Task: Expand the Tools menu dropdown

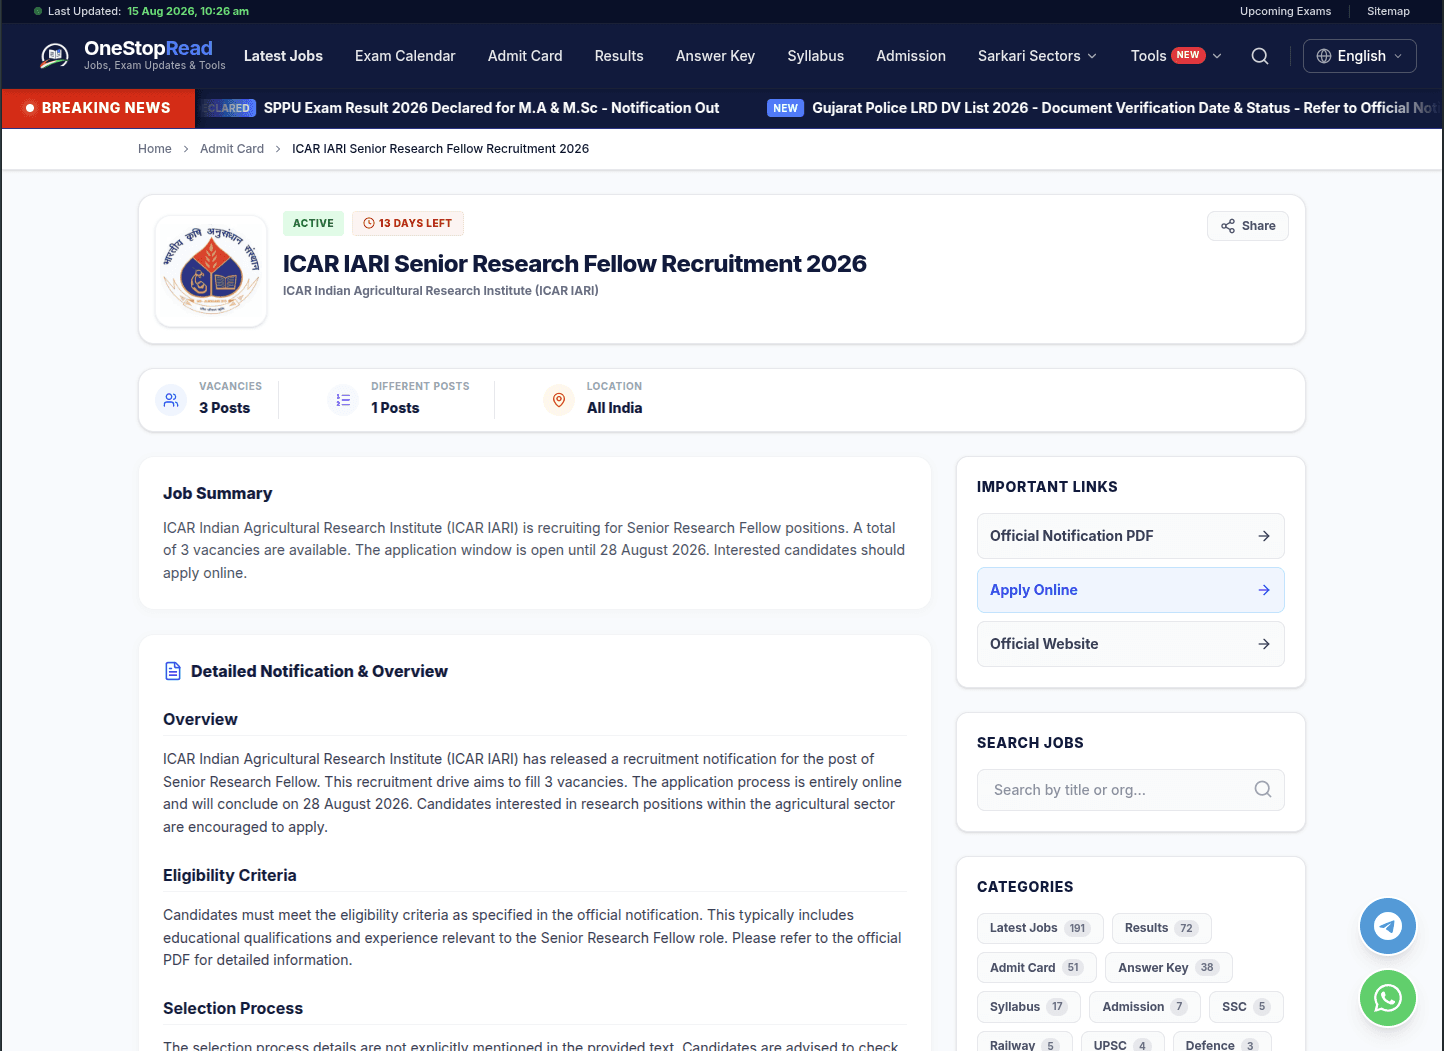Action: click(1176, 56)
